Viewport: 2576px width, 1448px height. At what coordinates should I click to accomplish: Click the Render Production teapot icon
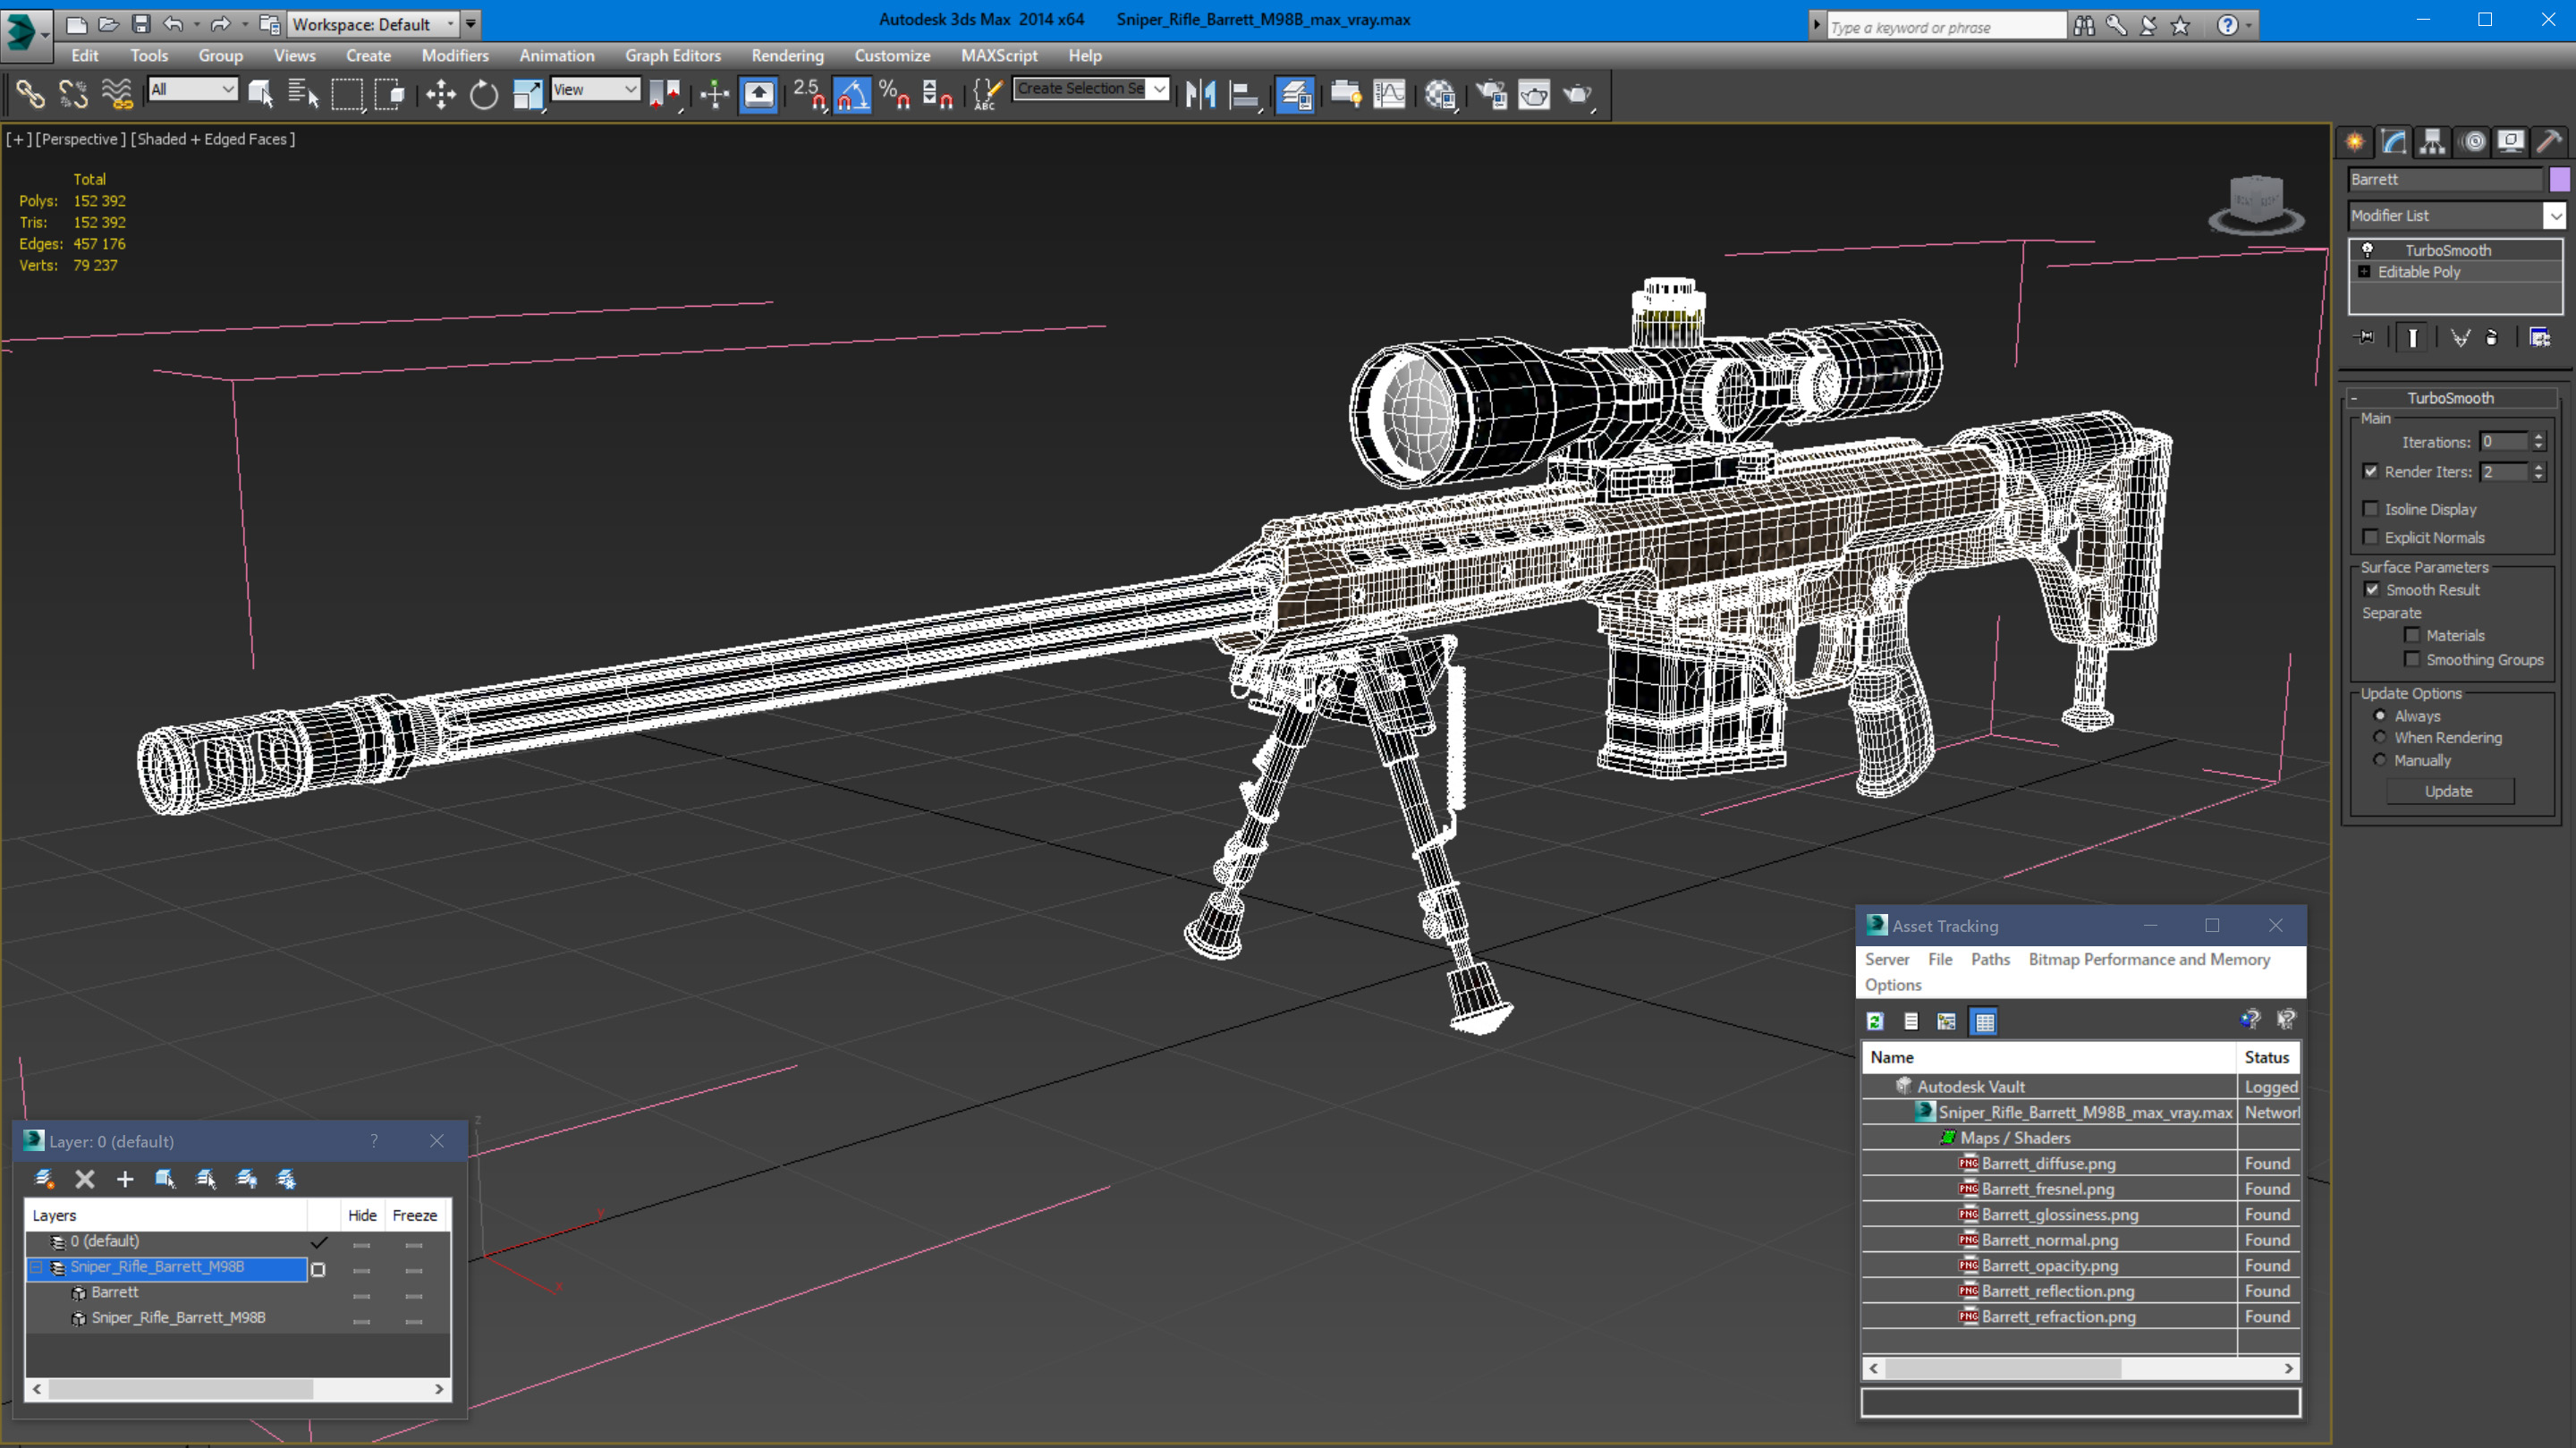click(x=1578, y=95)
